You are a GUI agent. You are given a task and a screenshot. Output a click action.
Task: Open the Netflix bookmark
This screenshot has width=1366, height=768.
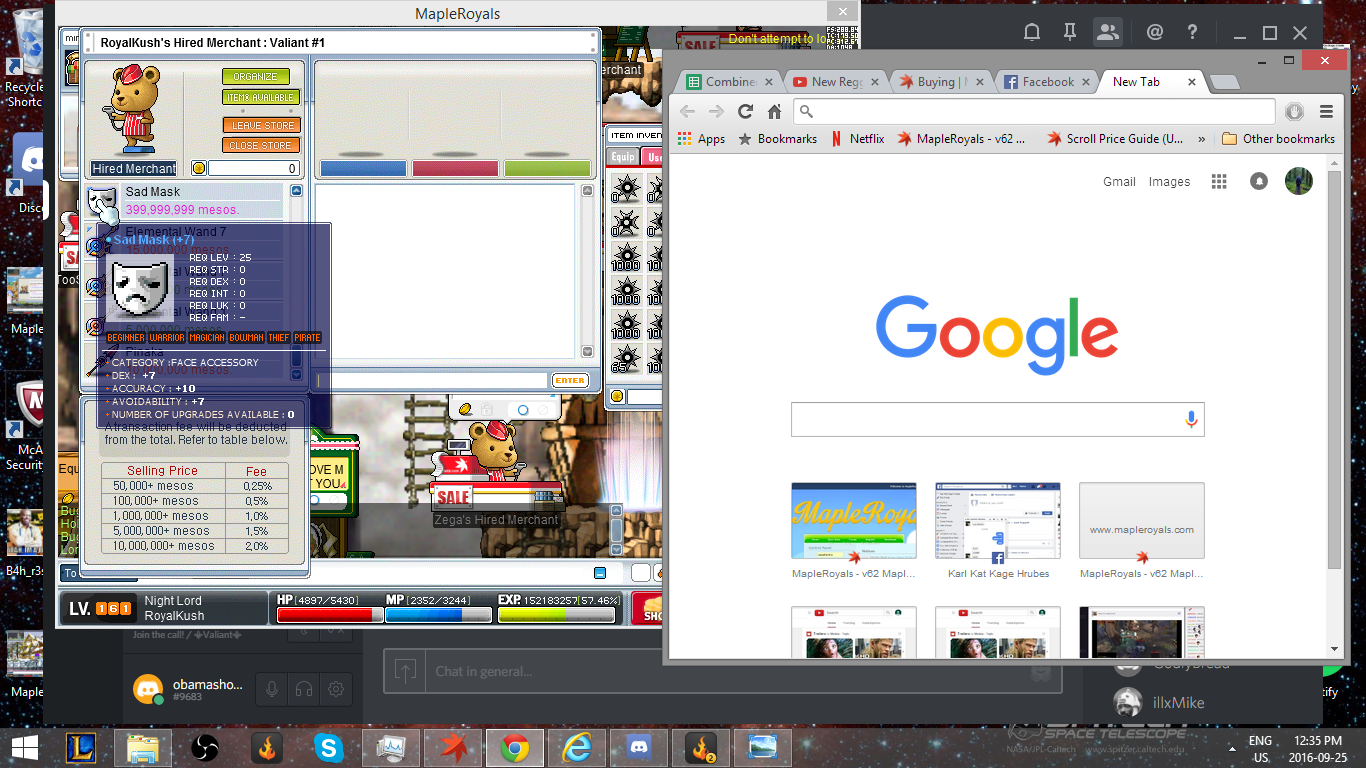(x=858, y=139)
